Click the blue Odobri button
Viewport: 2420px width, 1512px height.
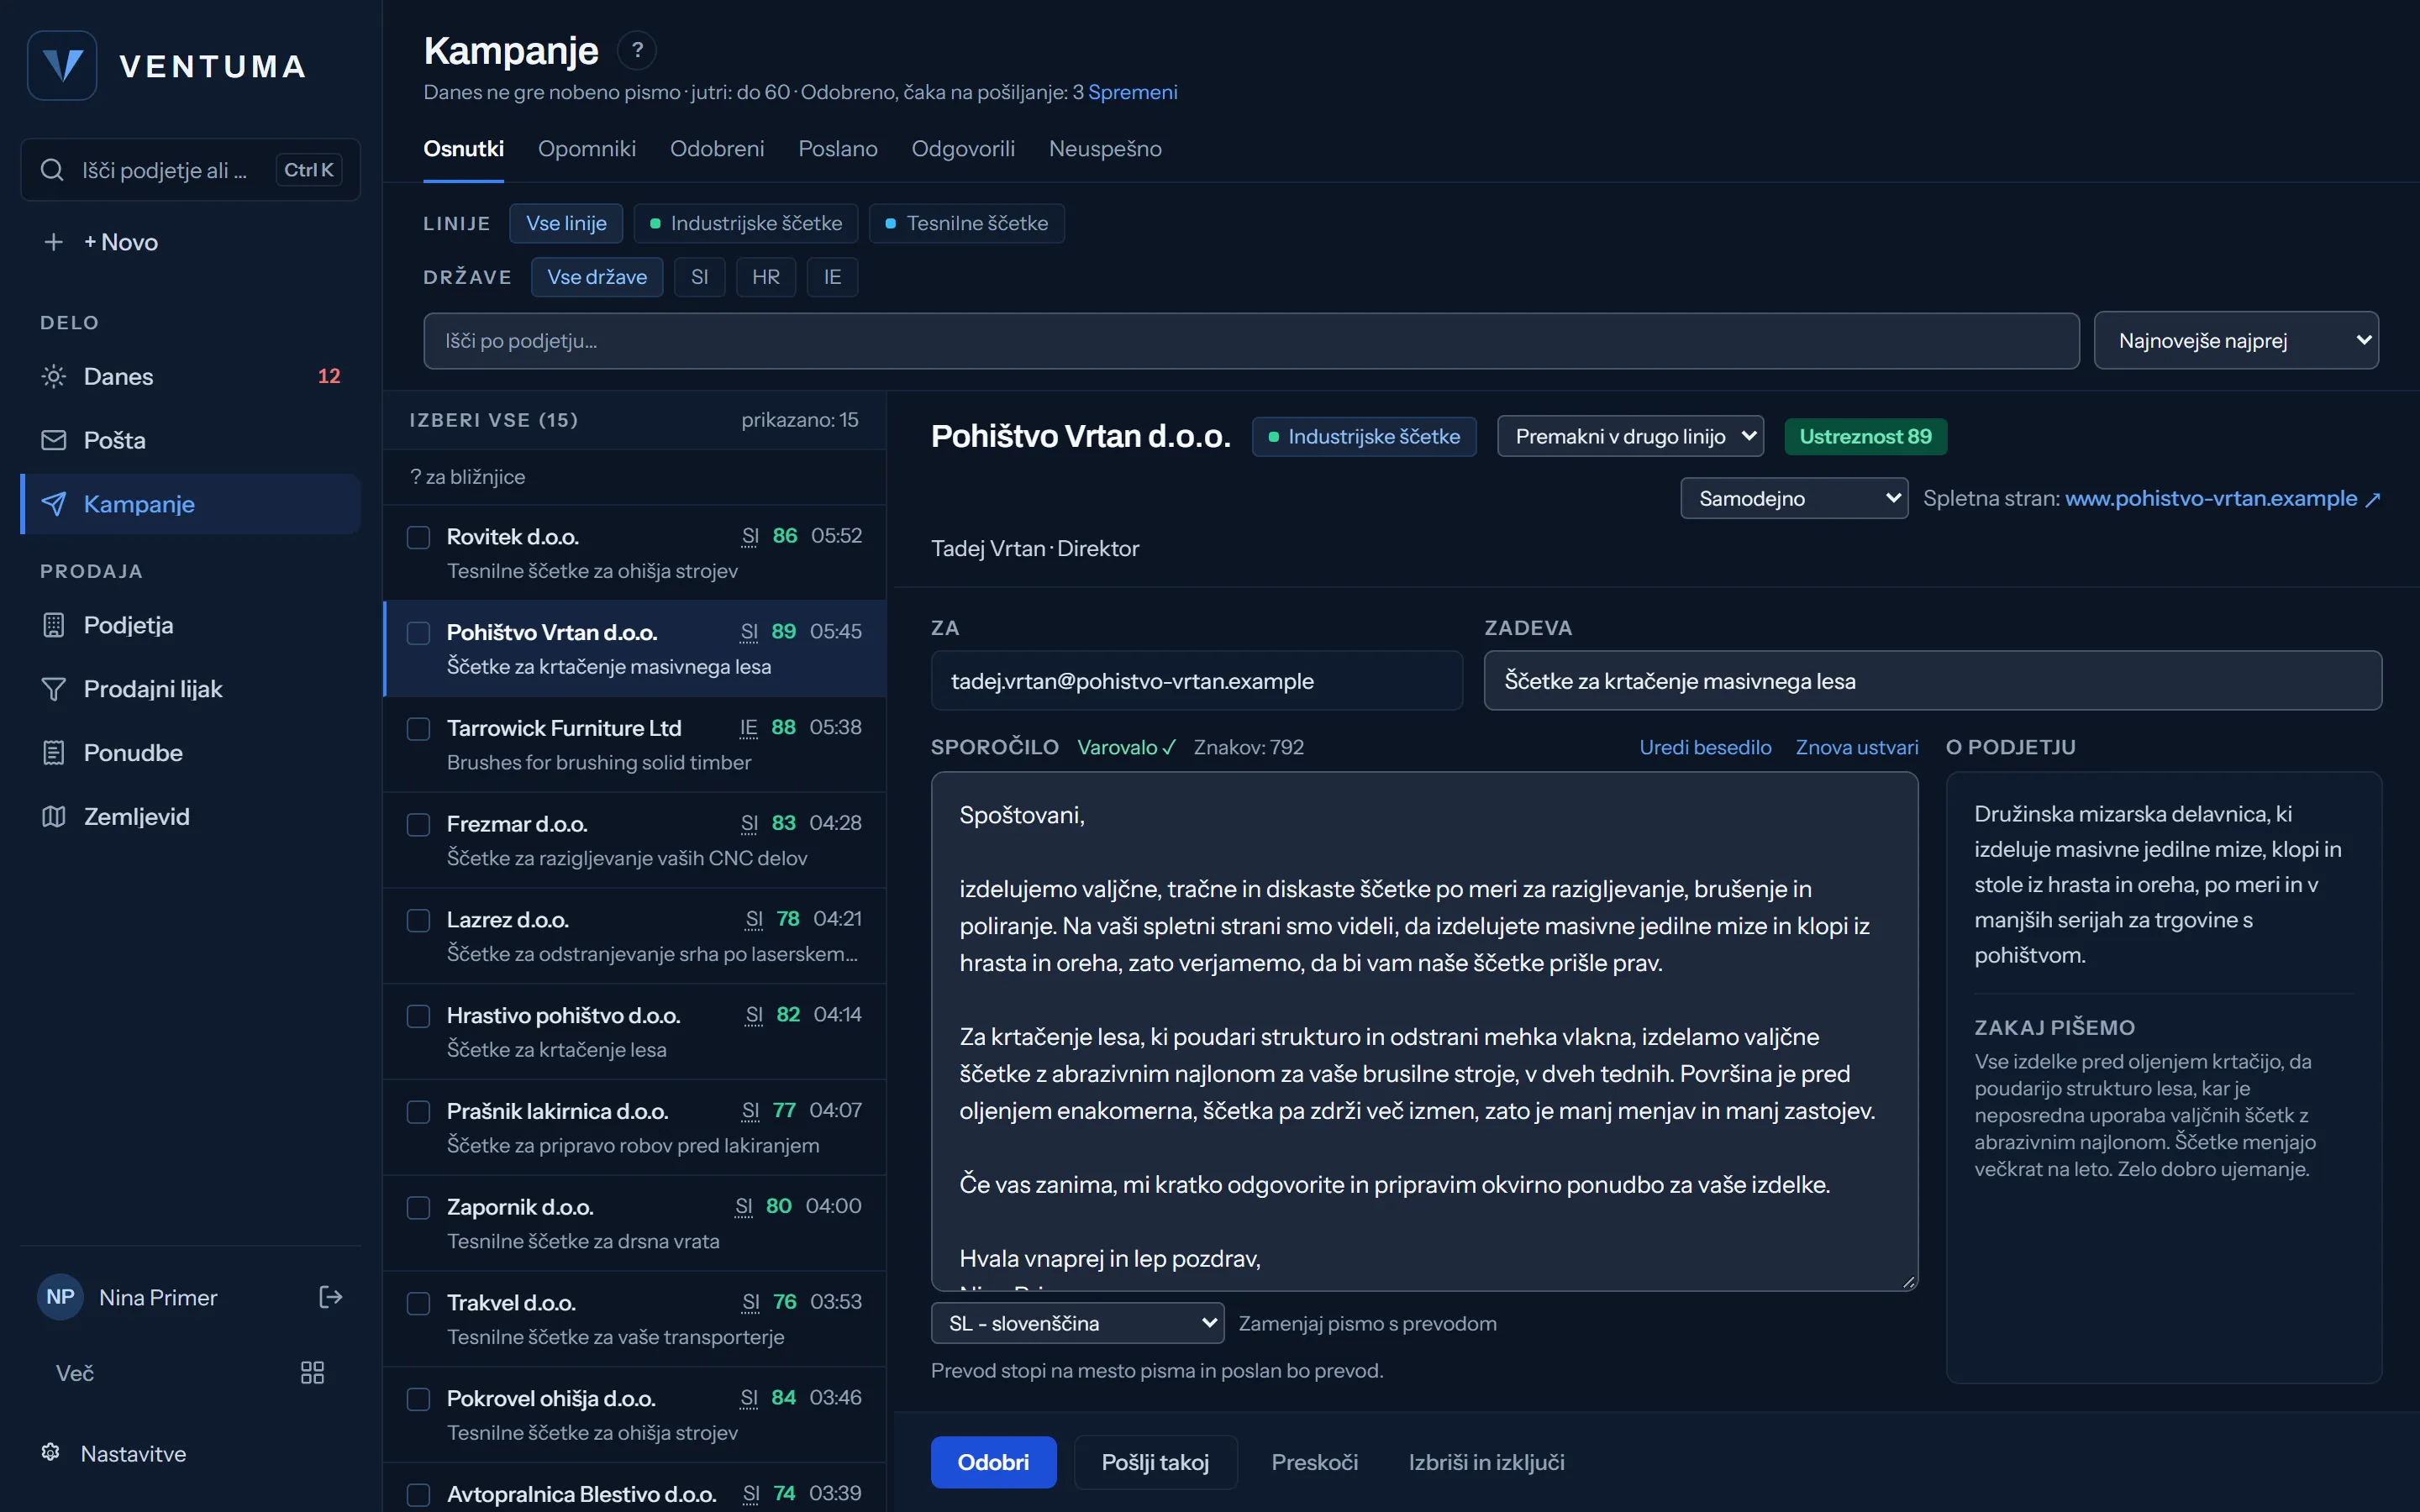tap(993, 1462)
